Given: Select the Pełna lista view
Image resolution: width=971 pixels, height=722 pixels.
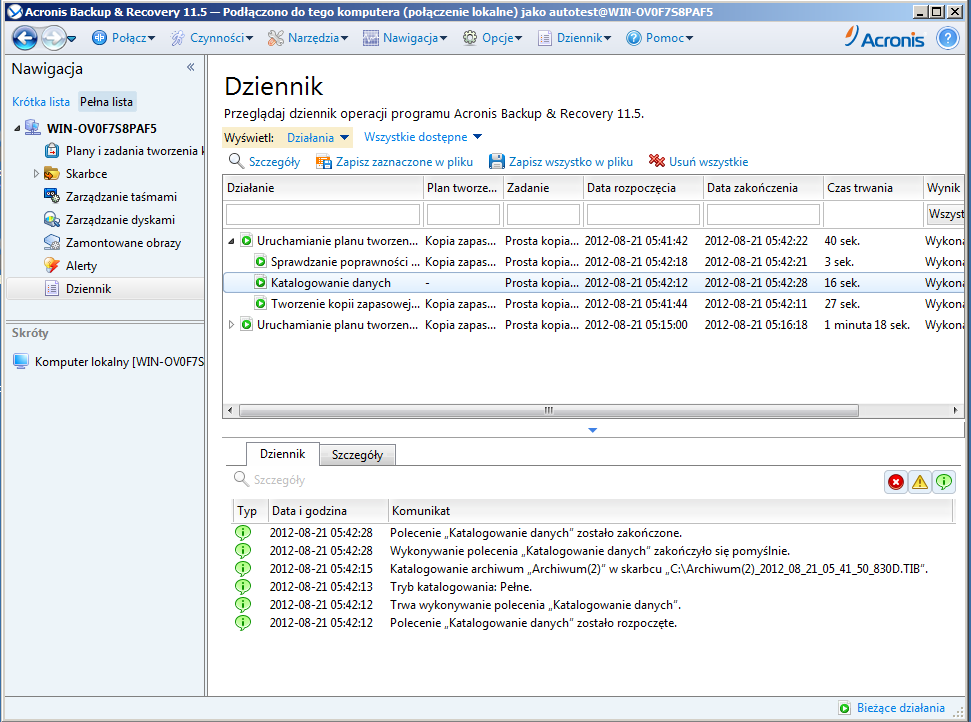Looking at the screenshot, I should pos(107,102).
